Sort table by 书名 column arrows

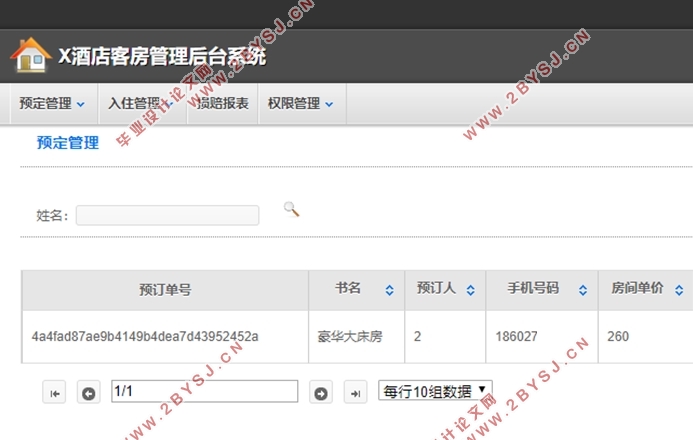tap(389, 290)
